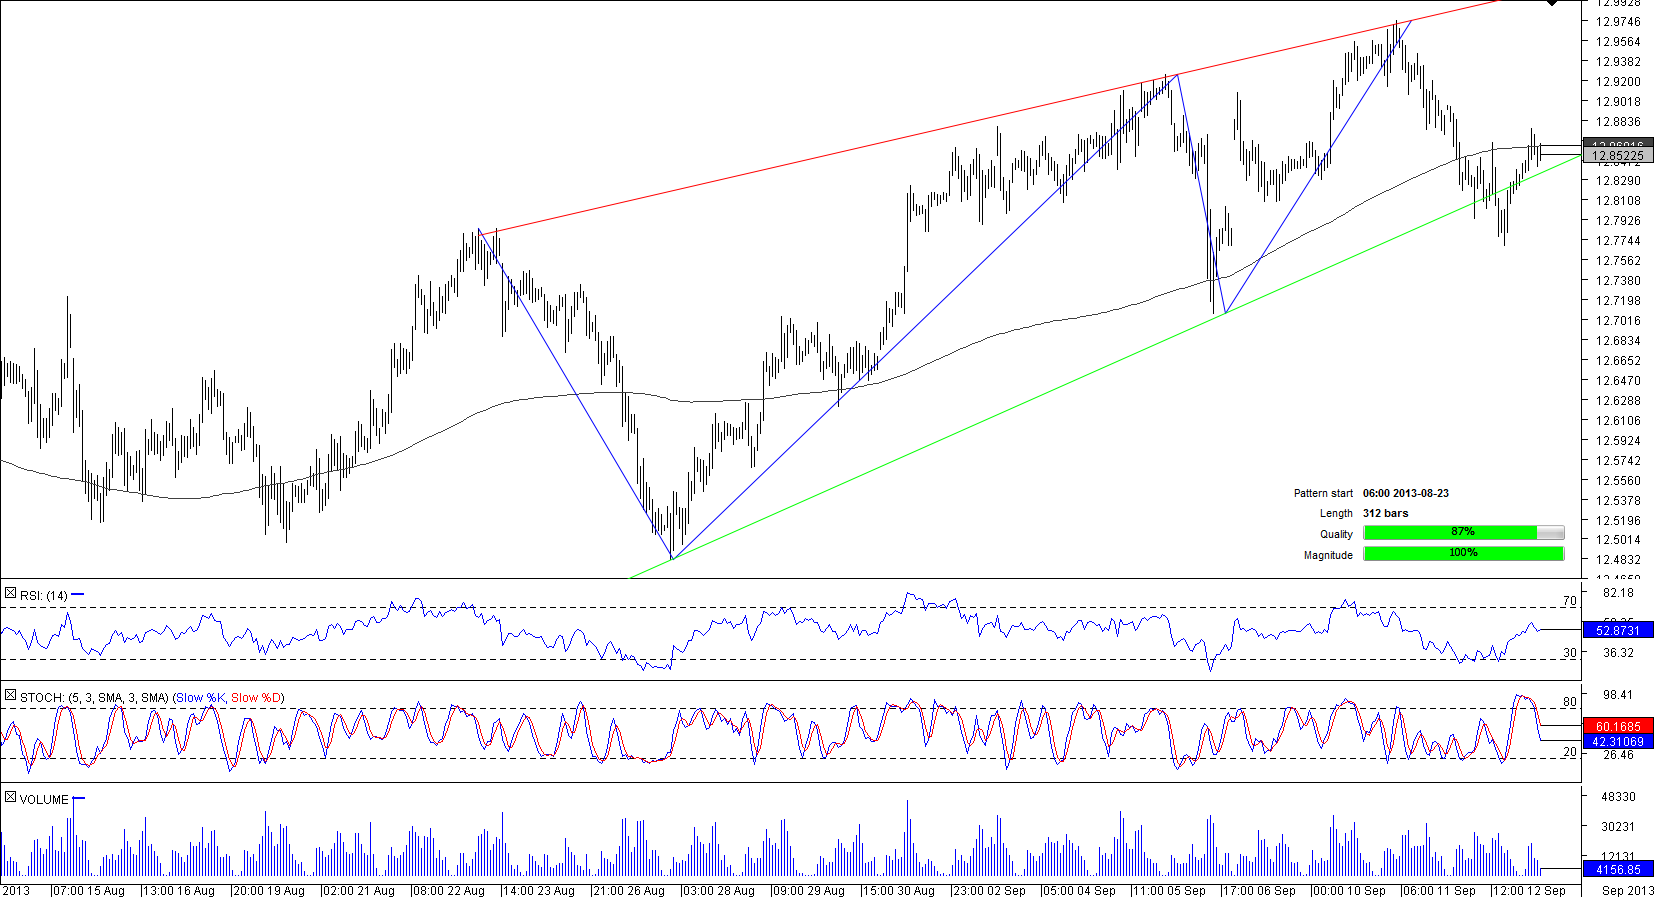Click the pattern start date '06:00 2013-08-23'
Screen dimensions: 1655x897
pyautogui.click(x=1406, y=493)
